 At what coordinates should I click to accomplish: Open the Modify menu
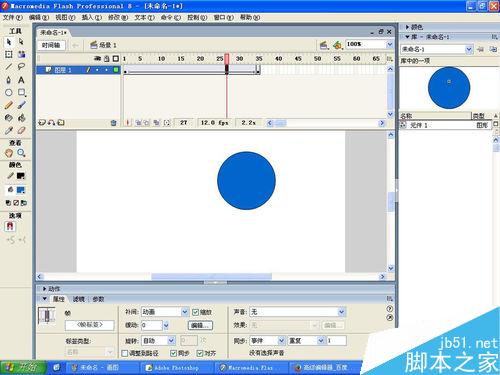click(118, 17)
